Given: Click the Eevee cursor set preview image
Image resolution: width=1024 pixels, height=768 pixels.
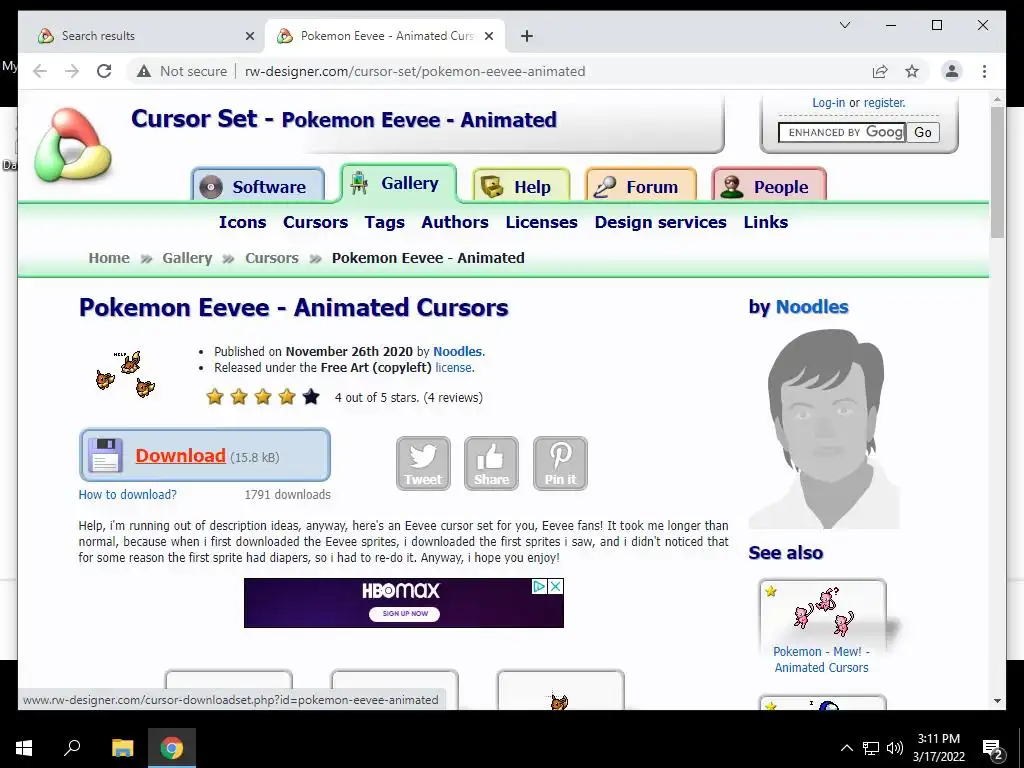Looking at the screenshot, I should pyautogui.click(x=125, y=375).
